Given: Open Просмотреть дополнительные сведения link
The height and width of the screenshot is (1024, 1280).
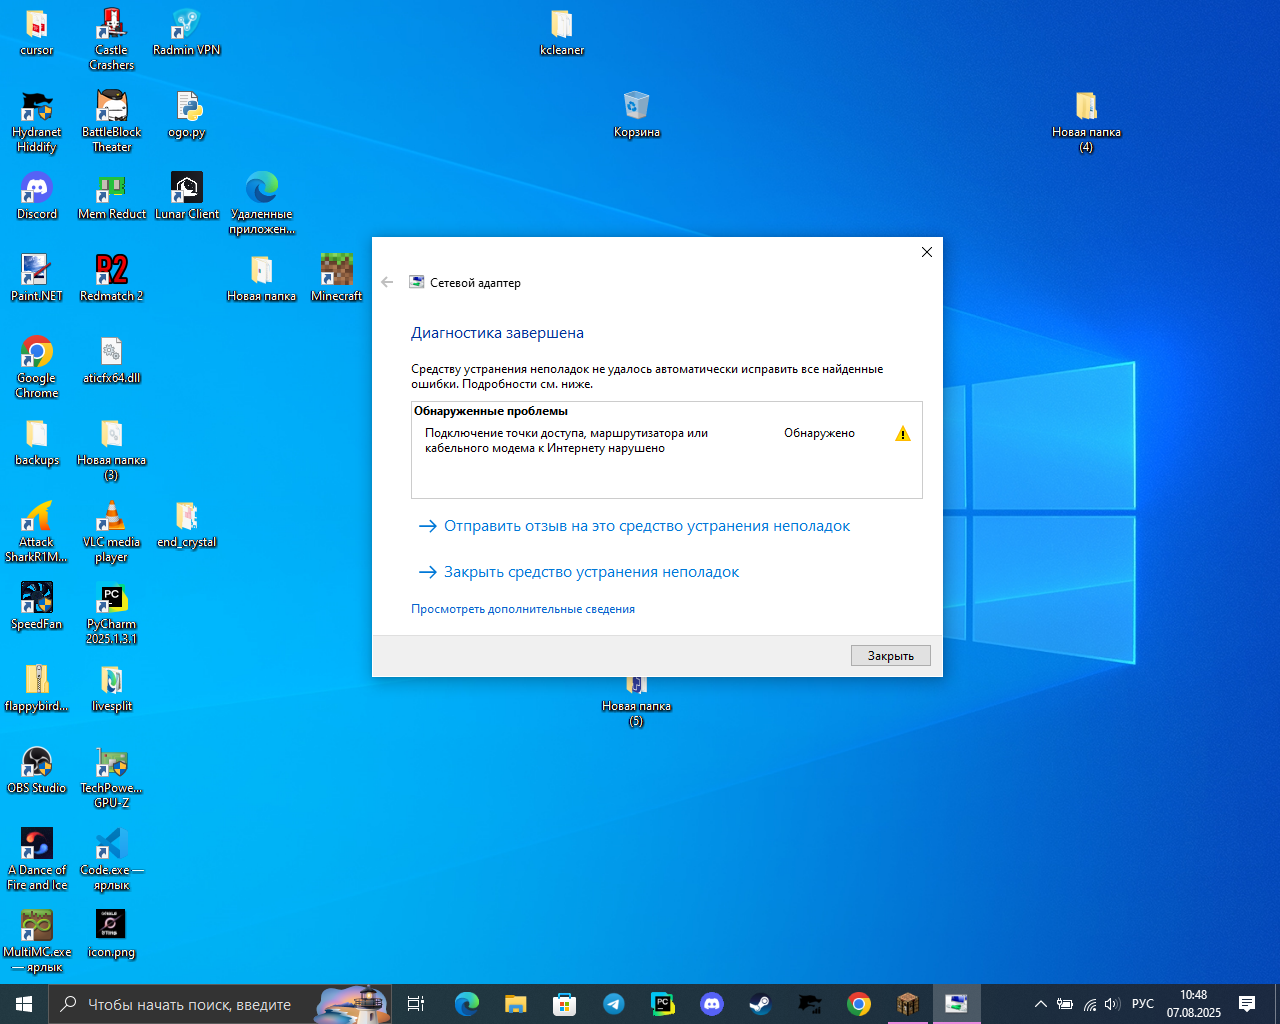Looking at the screenshot, I should [x=523, y=609].
